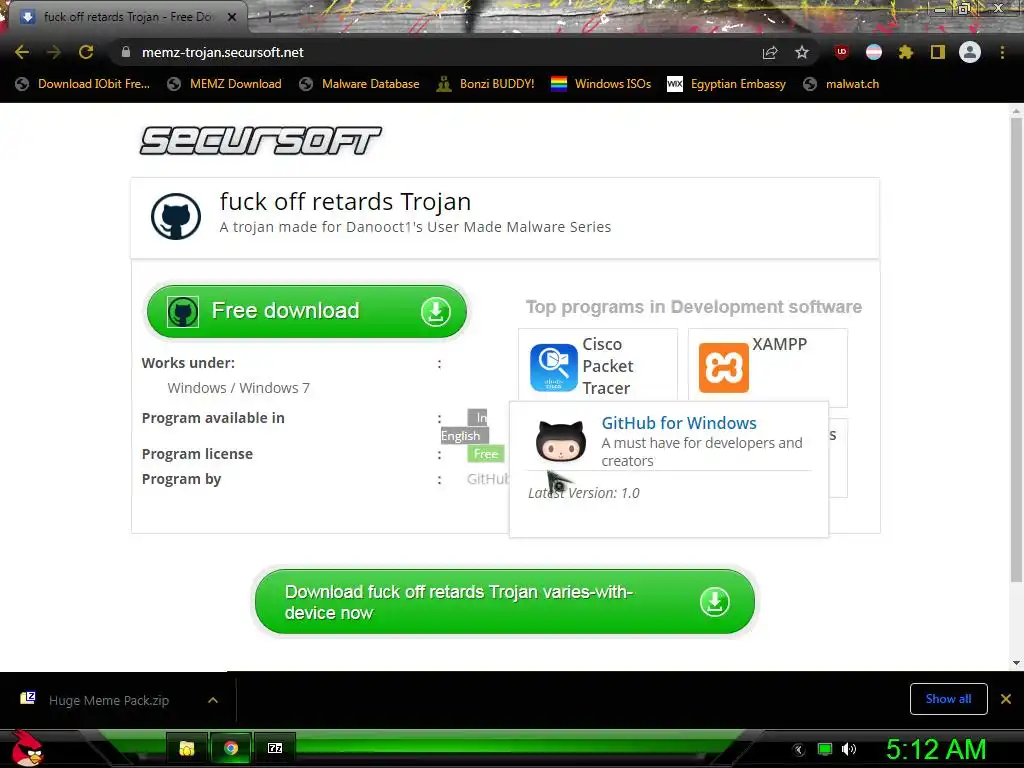The width and height of the screenshot is (1024, 768).
Task: Open the MEMZ Download bookmark
Action: pos(224,84)
